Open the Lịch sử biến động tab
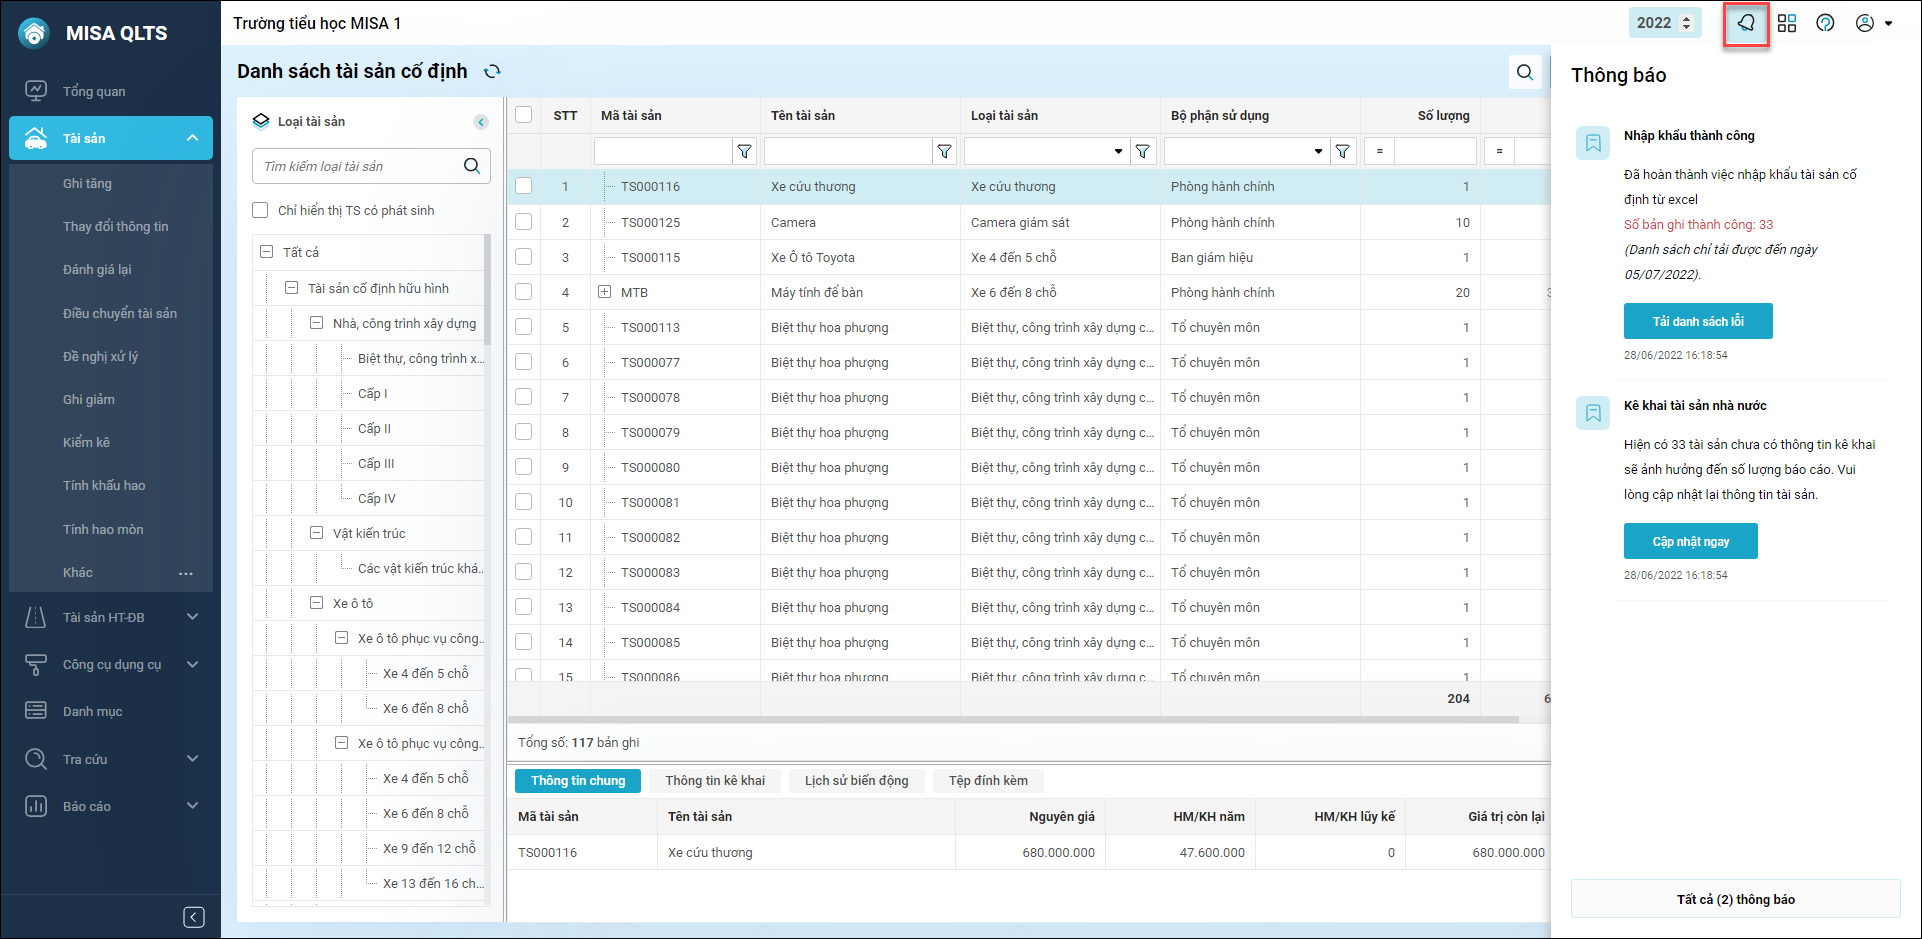Viewport: 1922px width, 939px height. coord(856,780)
